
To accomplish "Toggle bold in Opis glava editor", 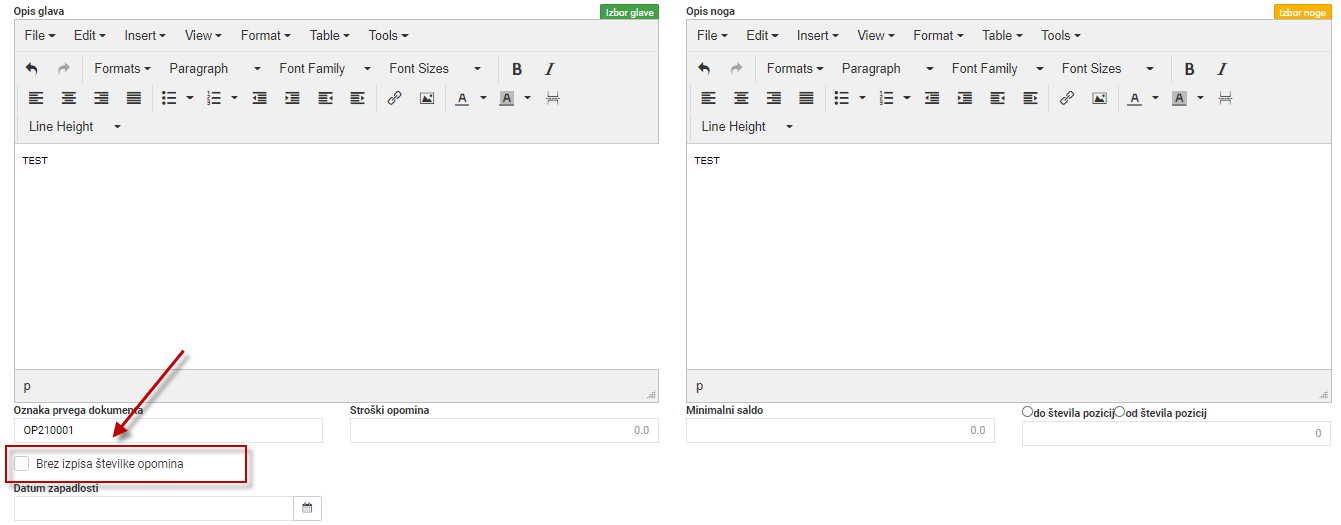I will 517,69.
